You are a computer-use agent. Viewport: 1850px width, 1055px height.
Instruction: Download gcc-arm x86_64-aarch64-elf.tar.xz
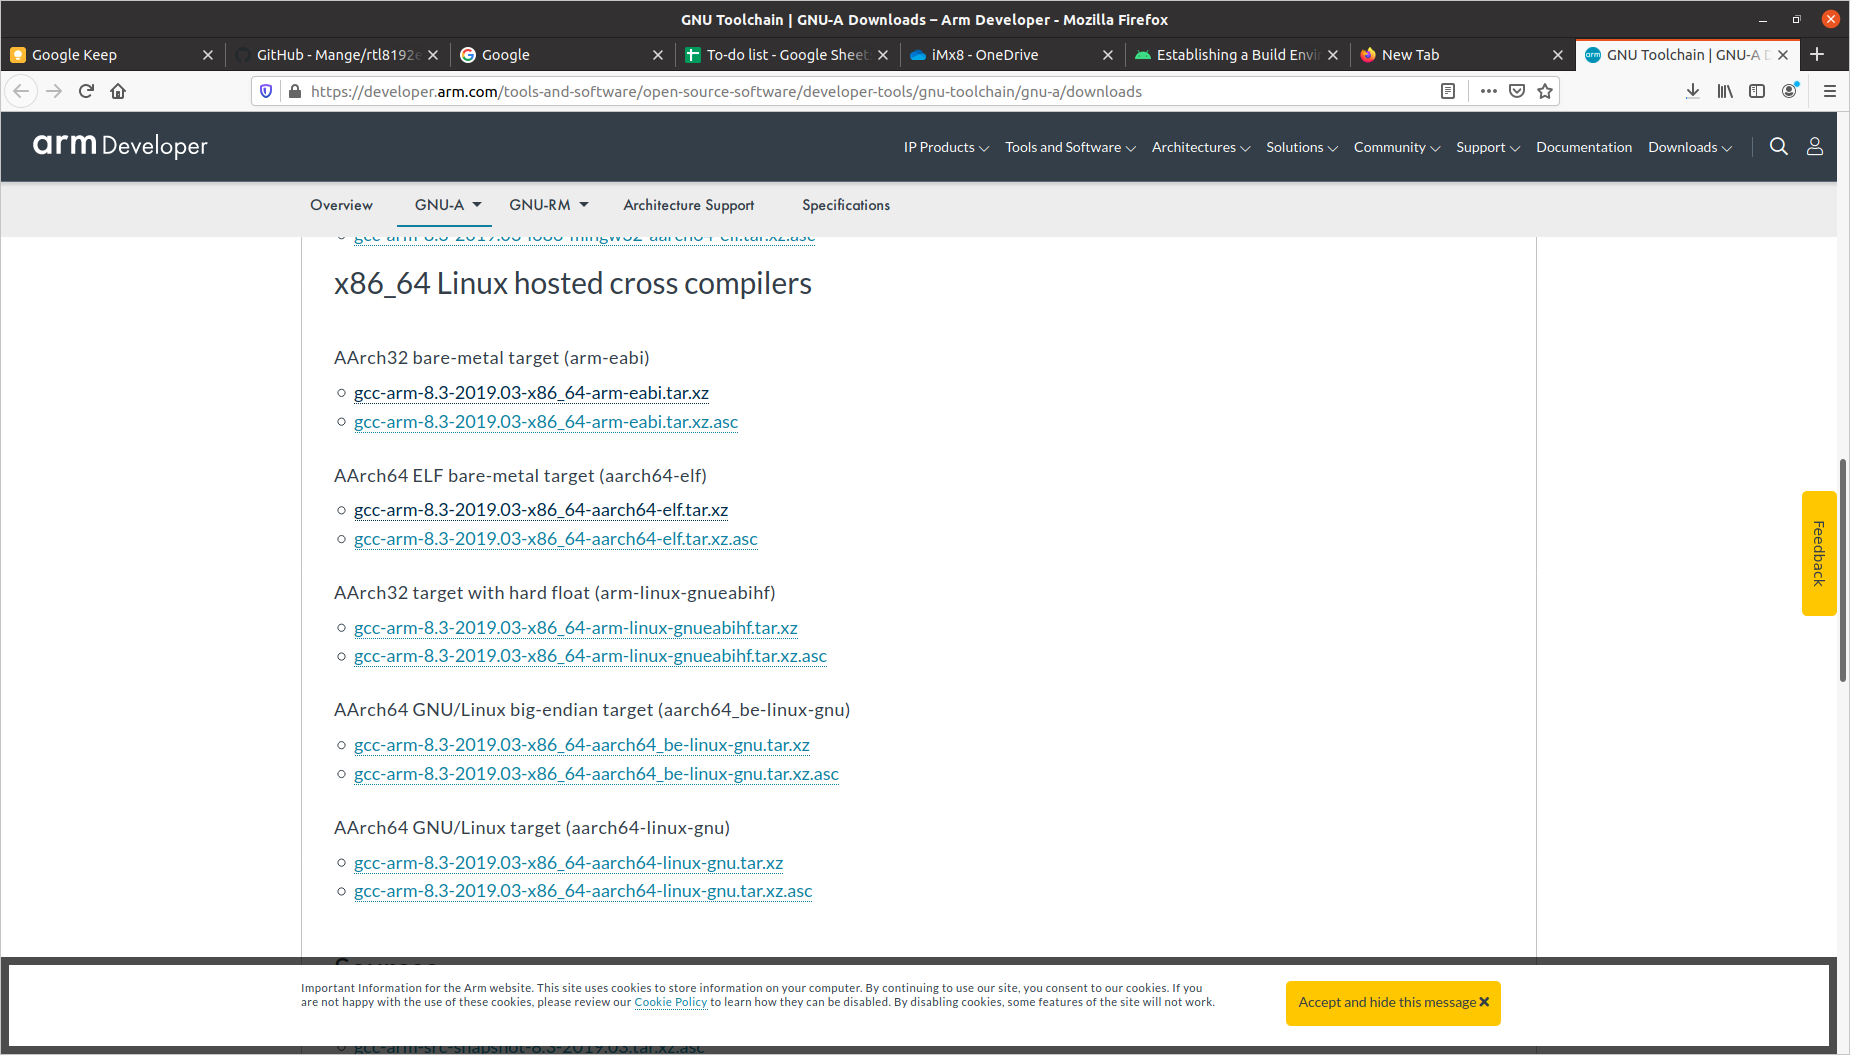(541, 510)
